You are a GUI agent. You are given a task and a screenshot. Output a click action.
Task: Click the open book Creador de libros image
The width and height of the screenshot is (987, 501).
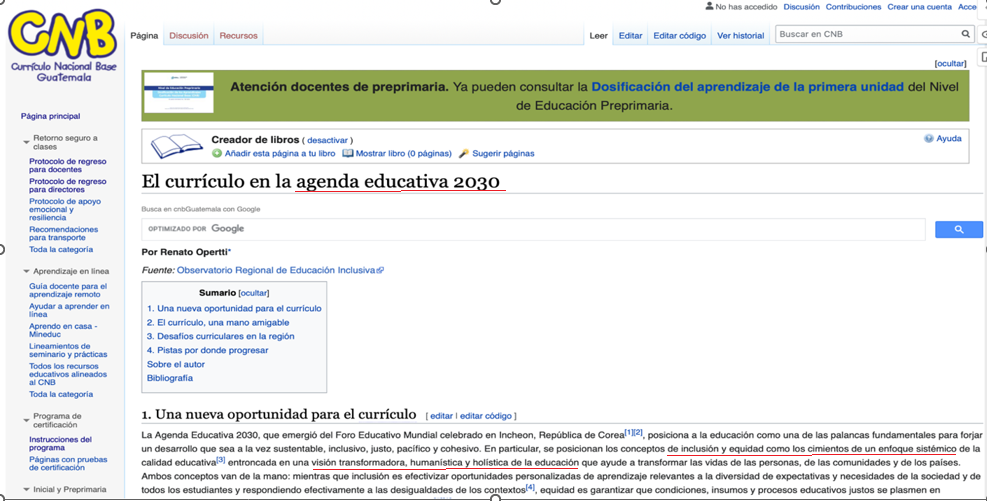click(177, 146)
